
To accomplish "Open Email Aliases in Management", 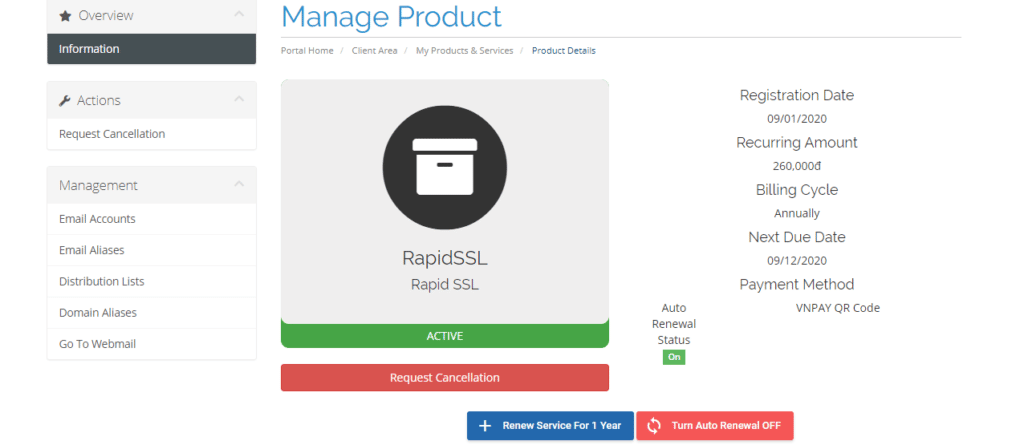I will click(92, 250).
